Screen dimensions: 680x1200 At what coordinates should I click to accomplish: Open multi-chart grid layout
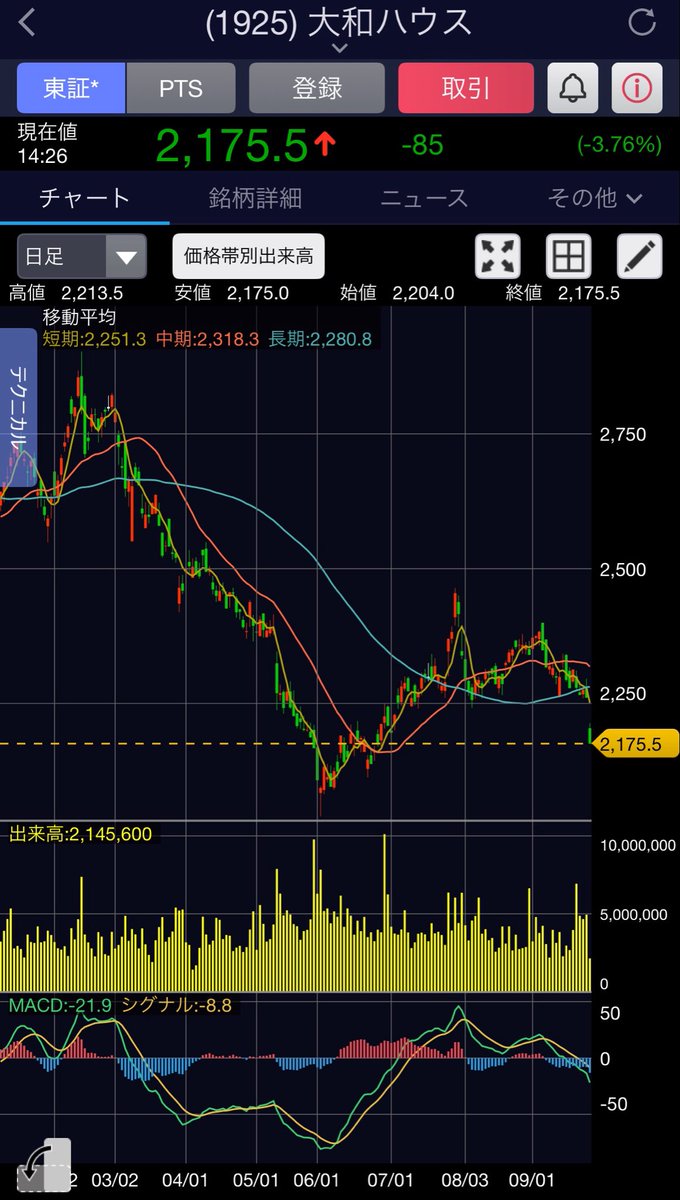click(x=568, y=256)
